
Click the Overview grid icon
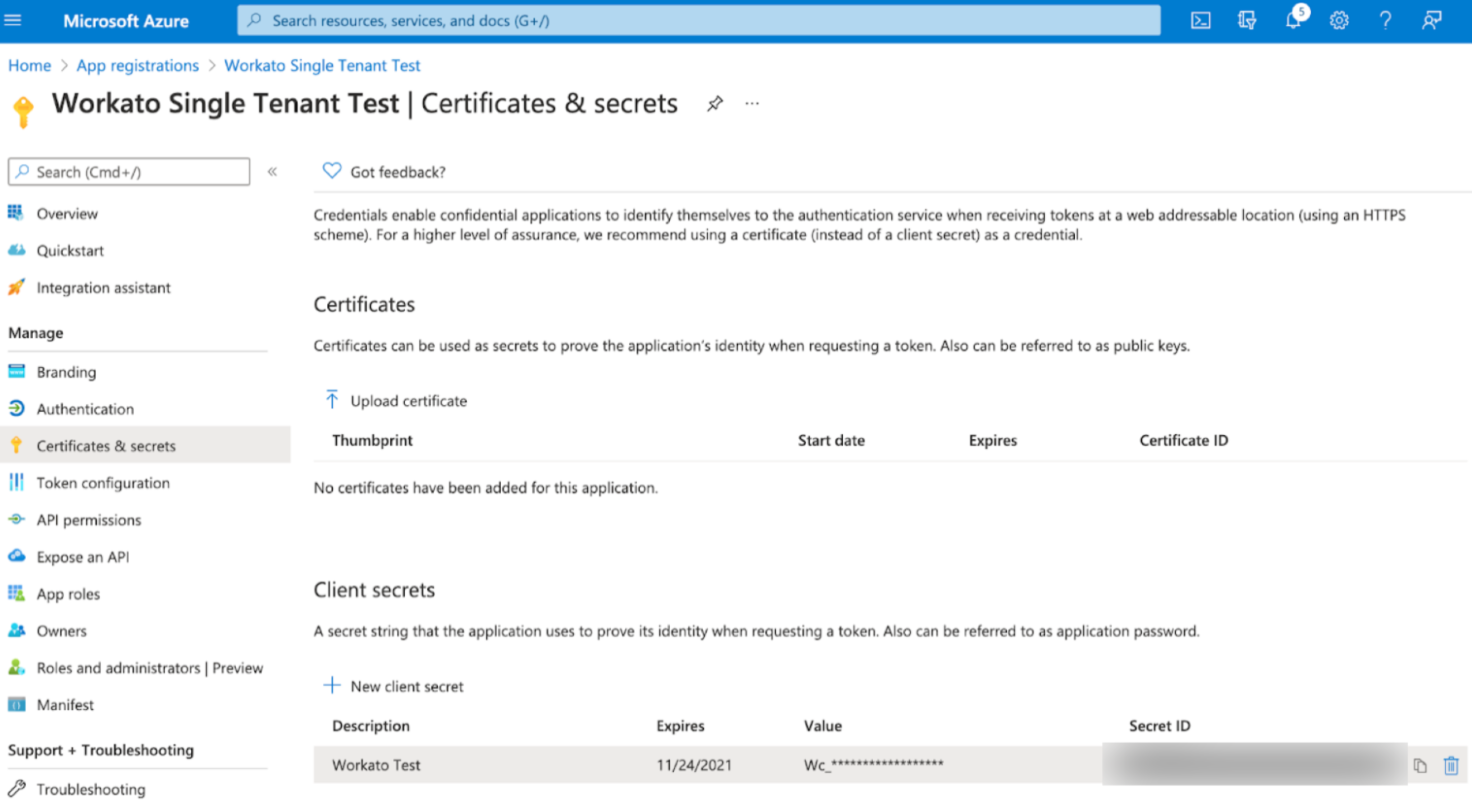coord(16,213)
